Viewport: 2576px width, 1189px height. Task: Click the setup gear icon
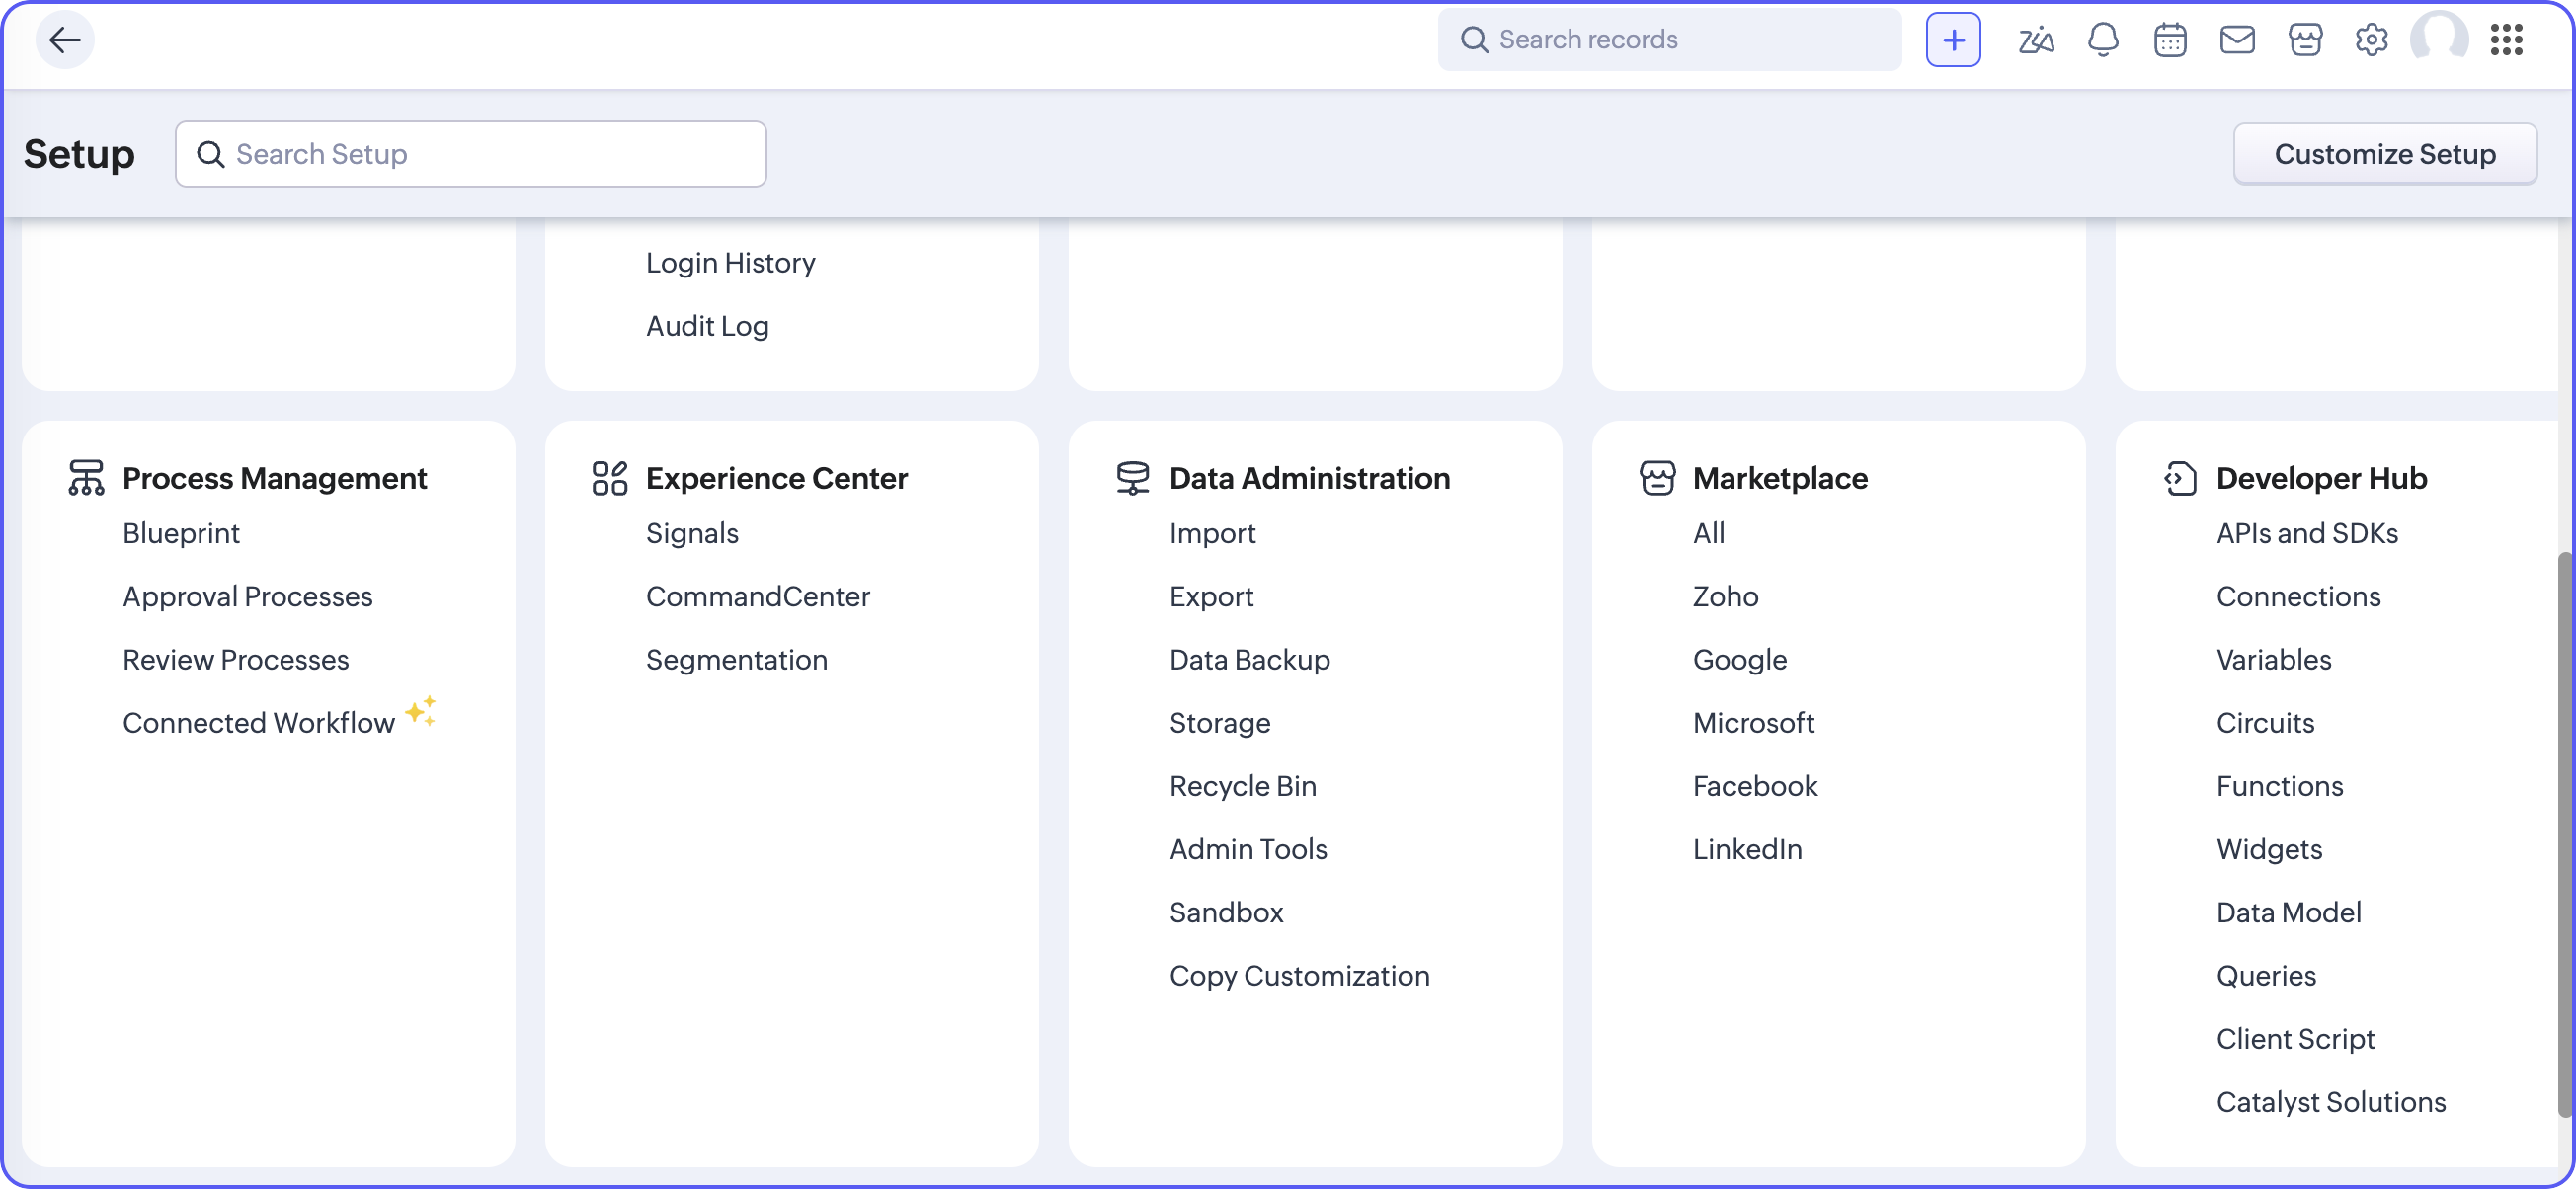[2371, 40]
